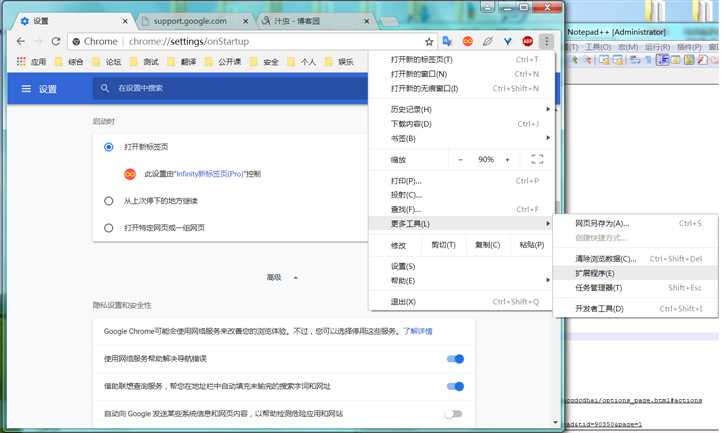The width and height of the screenshot is (721, 433).
Task: Click the site info icon before Chrome
Action: pyautogui.click(x=76, y=41)
